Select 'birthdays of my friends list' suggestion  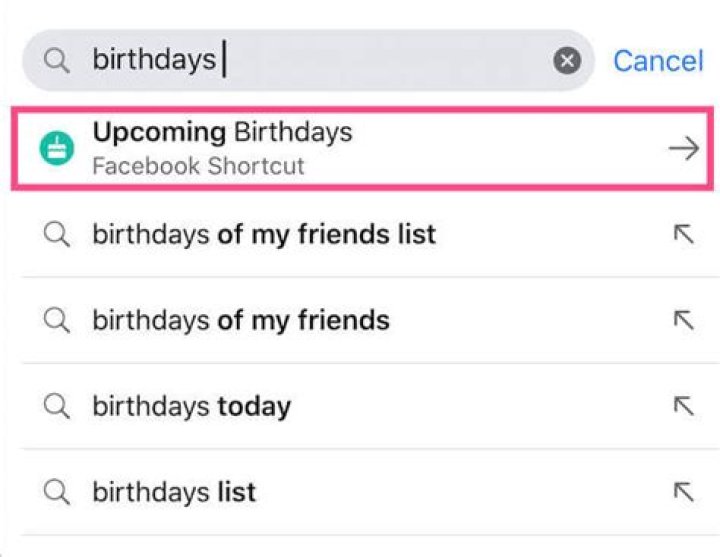[264, 235]
